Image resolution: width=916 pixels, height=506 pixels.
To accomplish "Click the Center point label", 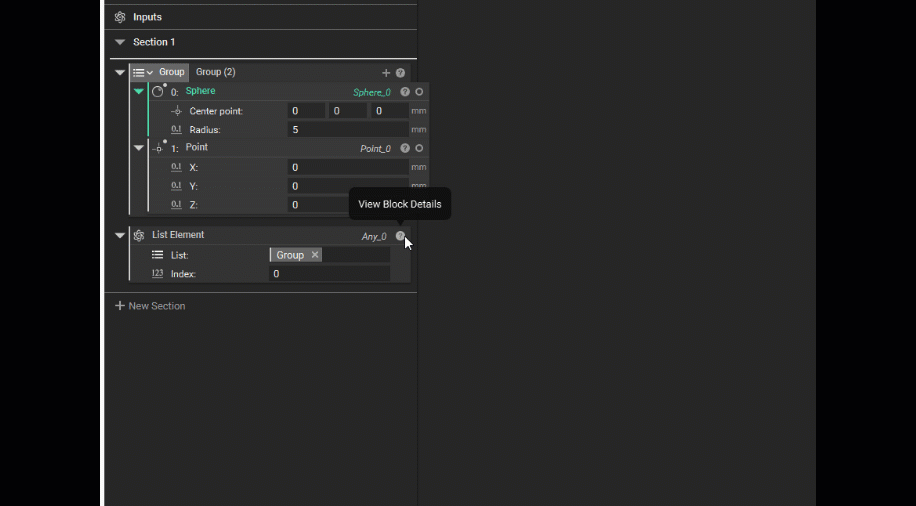I will [x=216, y=111].
